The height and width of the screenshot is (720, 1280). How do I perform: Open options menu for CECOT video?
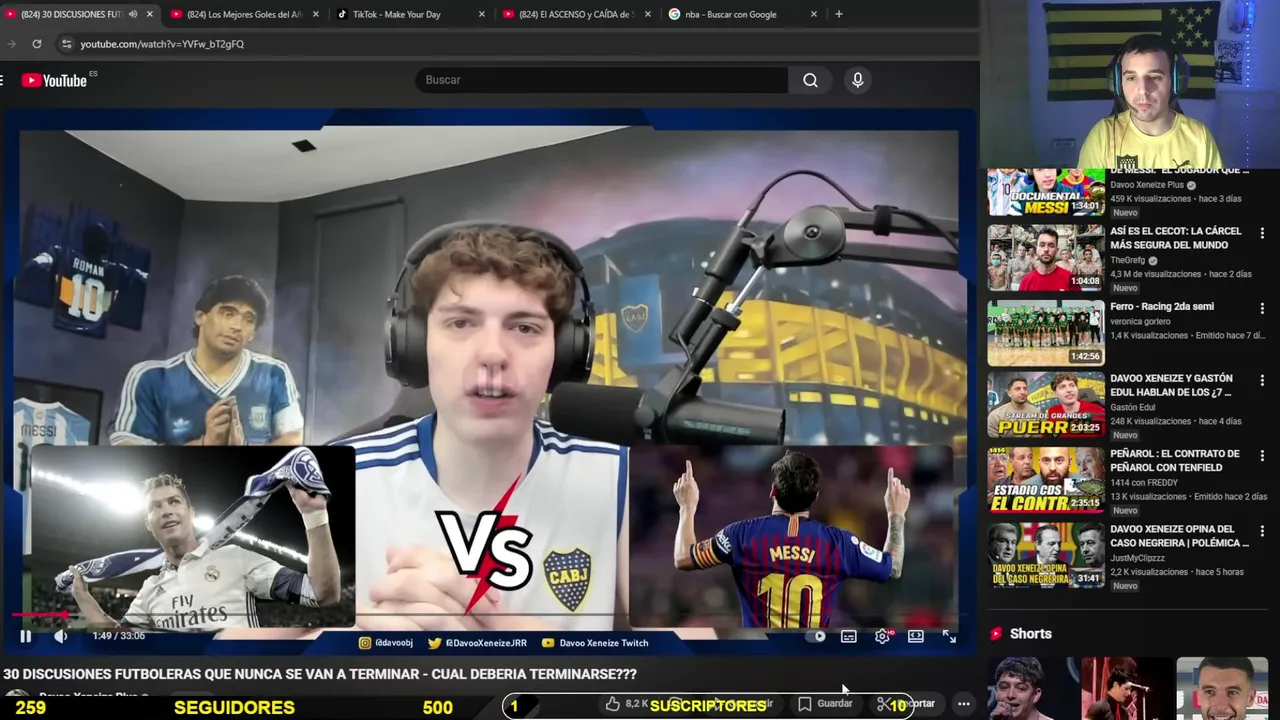coord(1262,233)
